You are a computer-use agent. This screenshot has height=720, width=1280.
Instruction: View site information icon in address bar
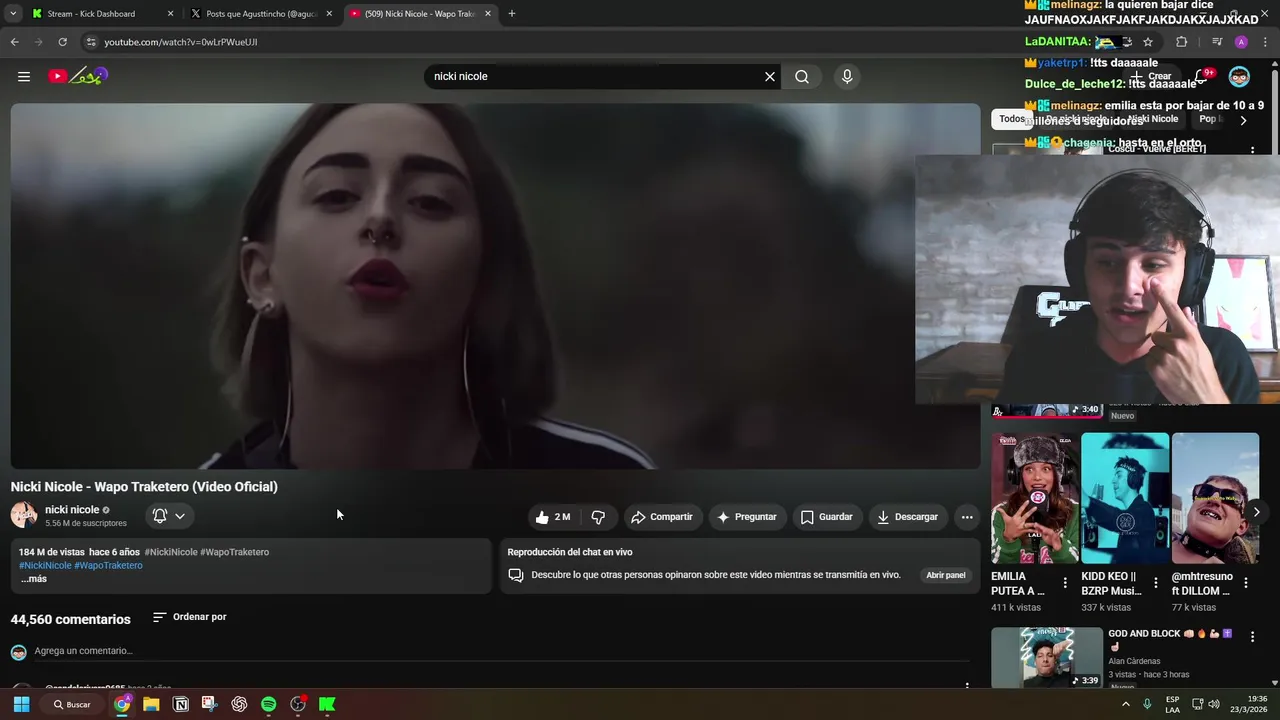point(91,42)
